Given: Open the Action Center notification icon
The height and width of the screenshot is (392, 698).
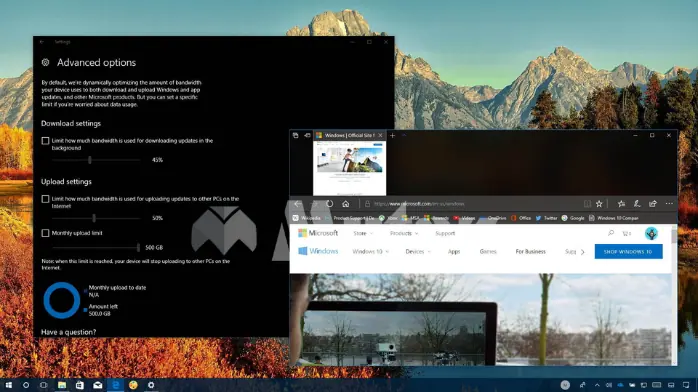Looking at the screenshot, I should pyautogui.click(x=686, y=385).
